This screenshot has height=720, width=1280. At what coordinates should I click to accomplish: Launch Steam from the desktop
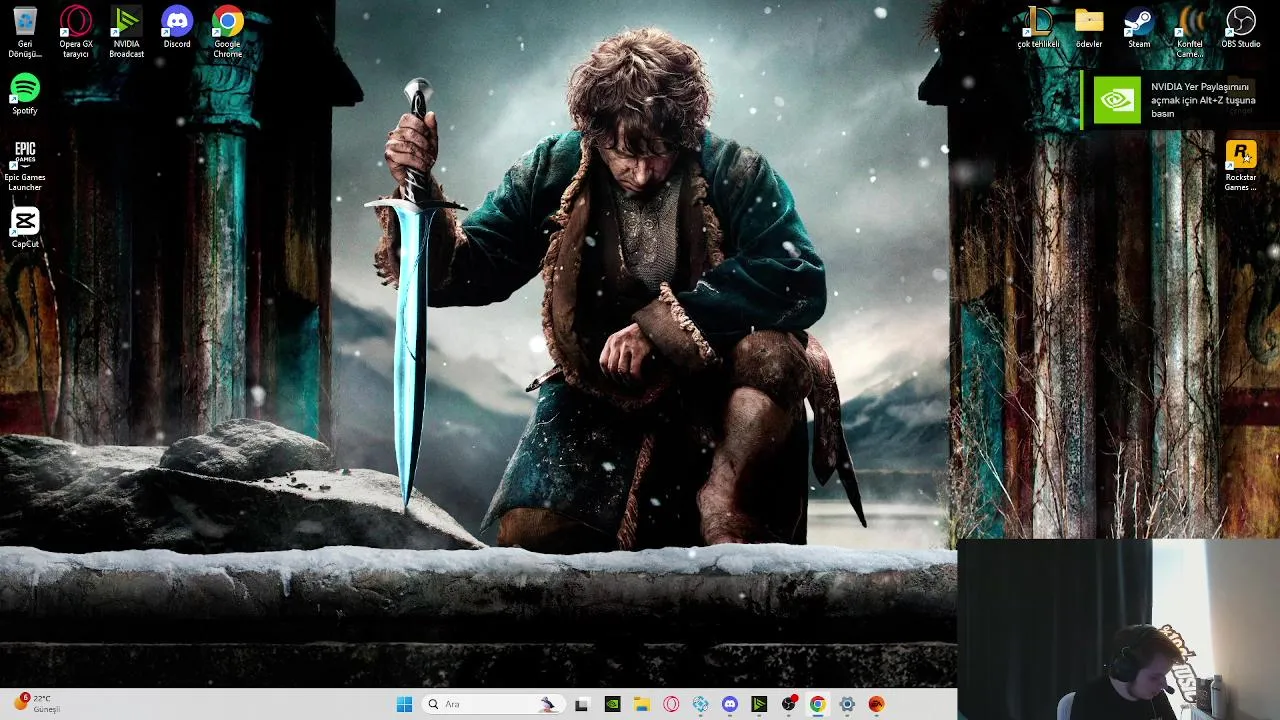[1139, 28]
